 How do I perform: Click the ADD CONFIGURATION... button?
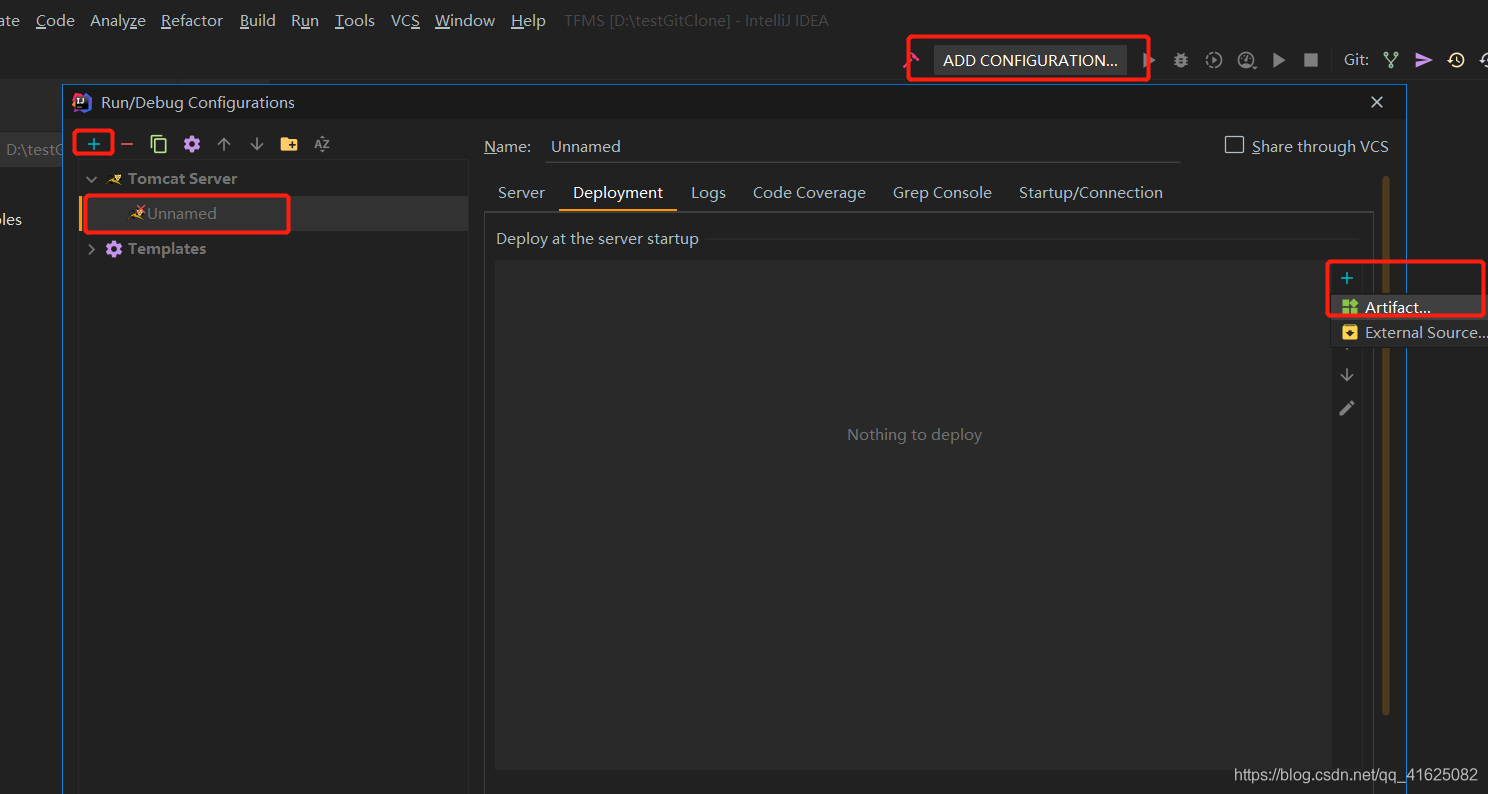(1030, 60)
